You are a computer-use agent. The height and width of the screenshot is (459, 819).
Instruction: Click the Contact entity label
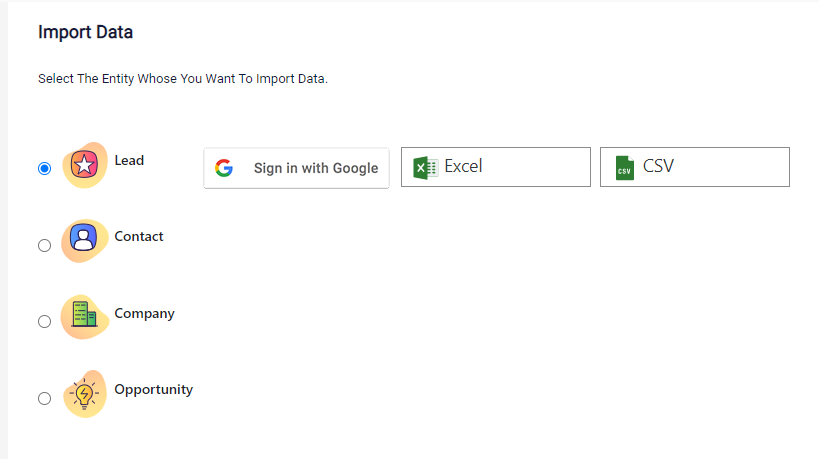pos(139,237)
